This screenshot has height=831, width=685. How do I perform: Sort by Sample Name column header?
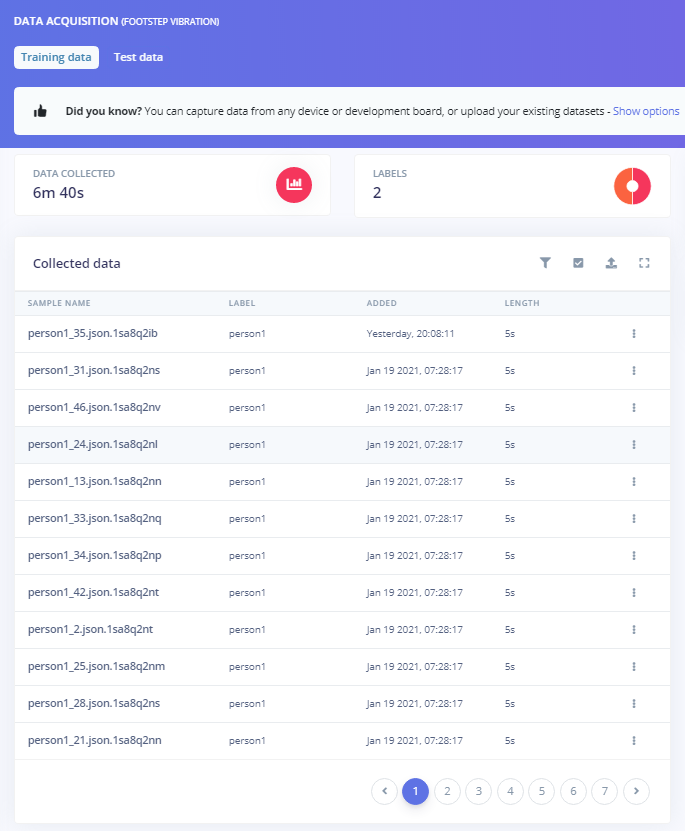tap(59, 303)
